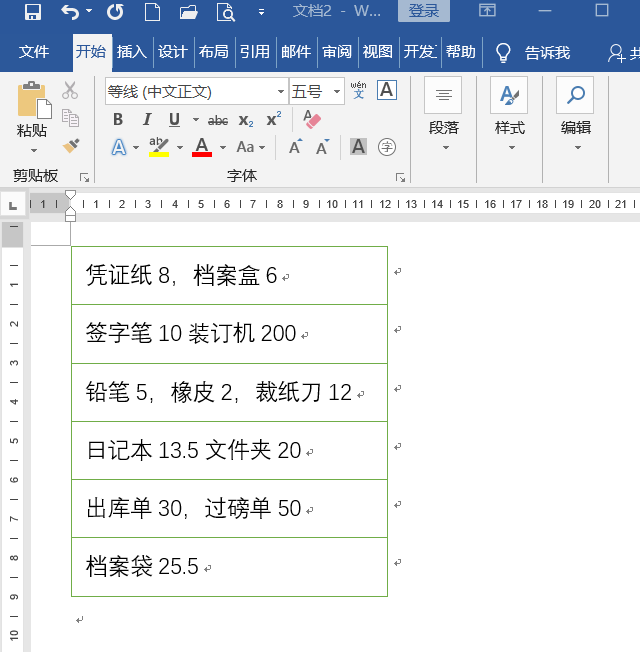Viewport: 640px width, 652px height.
Task: Open the undo history dropdown arrow
Action: pos(89,11)
